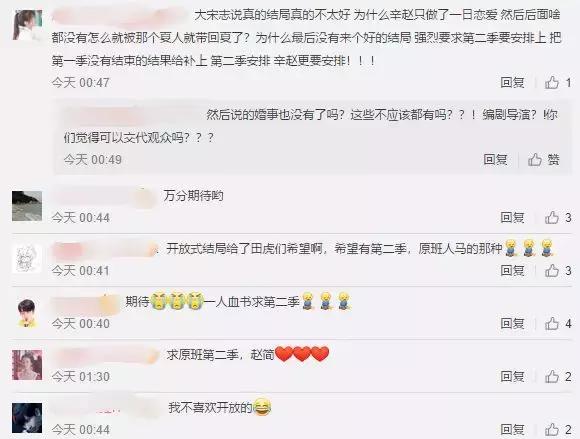The width and height of the screenshot is (580, 439).
Task: Reply to the 我不喜欢开放的 comment
Action: click(512, 429)
